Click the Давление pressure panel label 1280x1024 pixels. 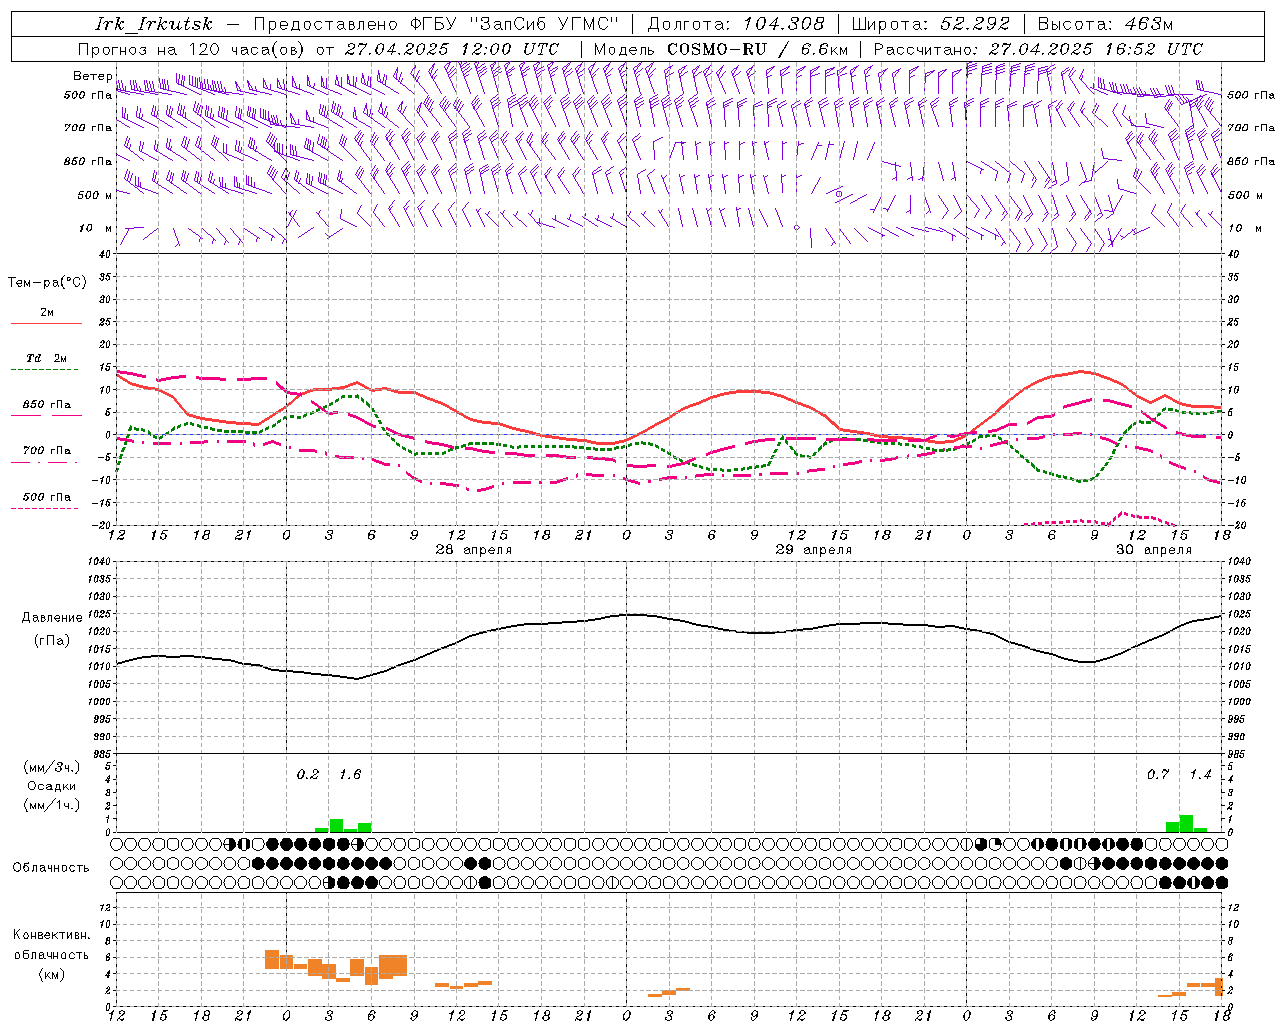52,618
